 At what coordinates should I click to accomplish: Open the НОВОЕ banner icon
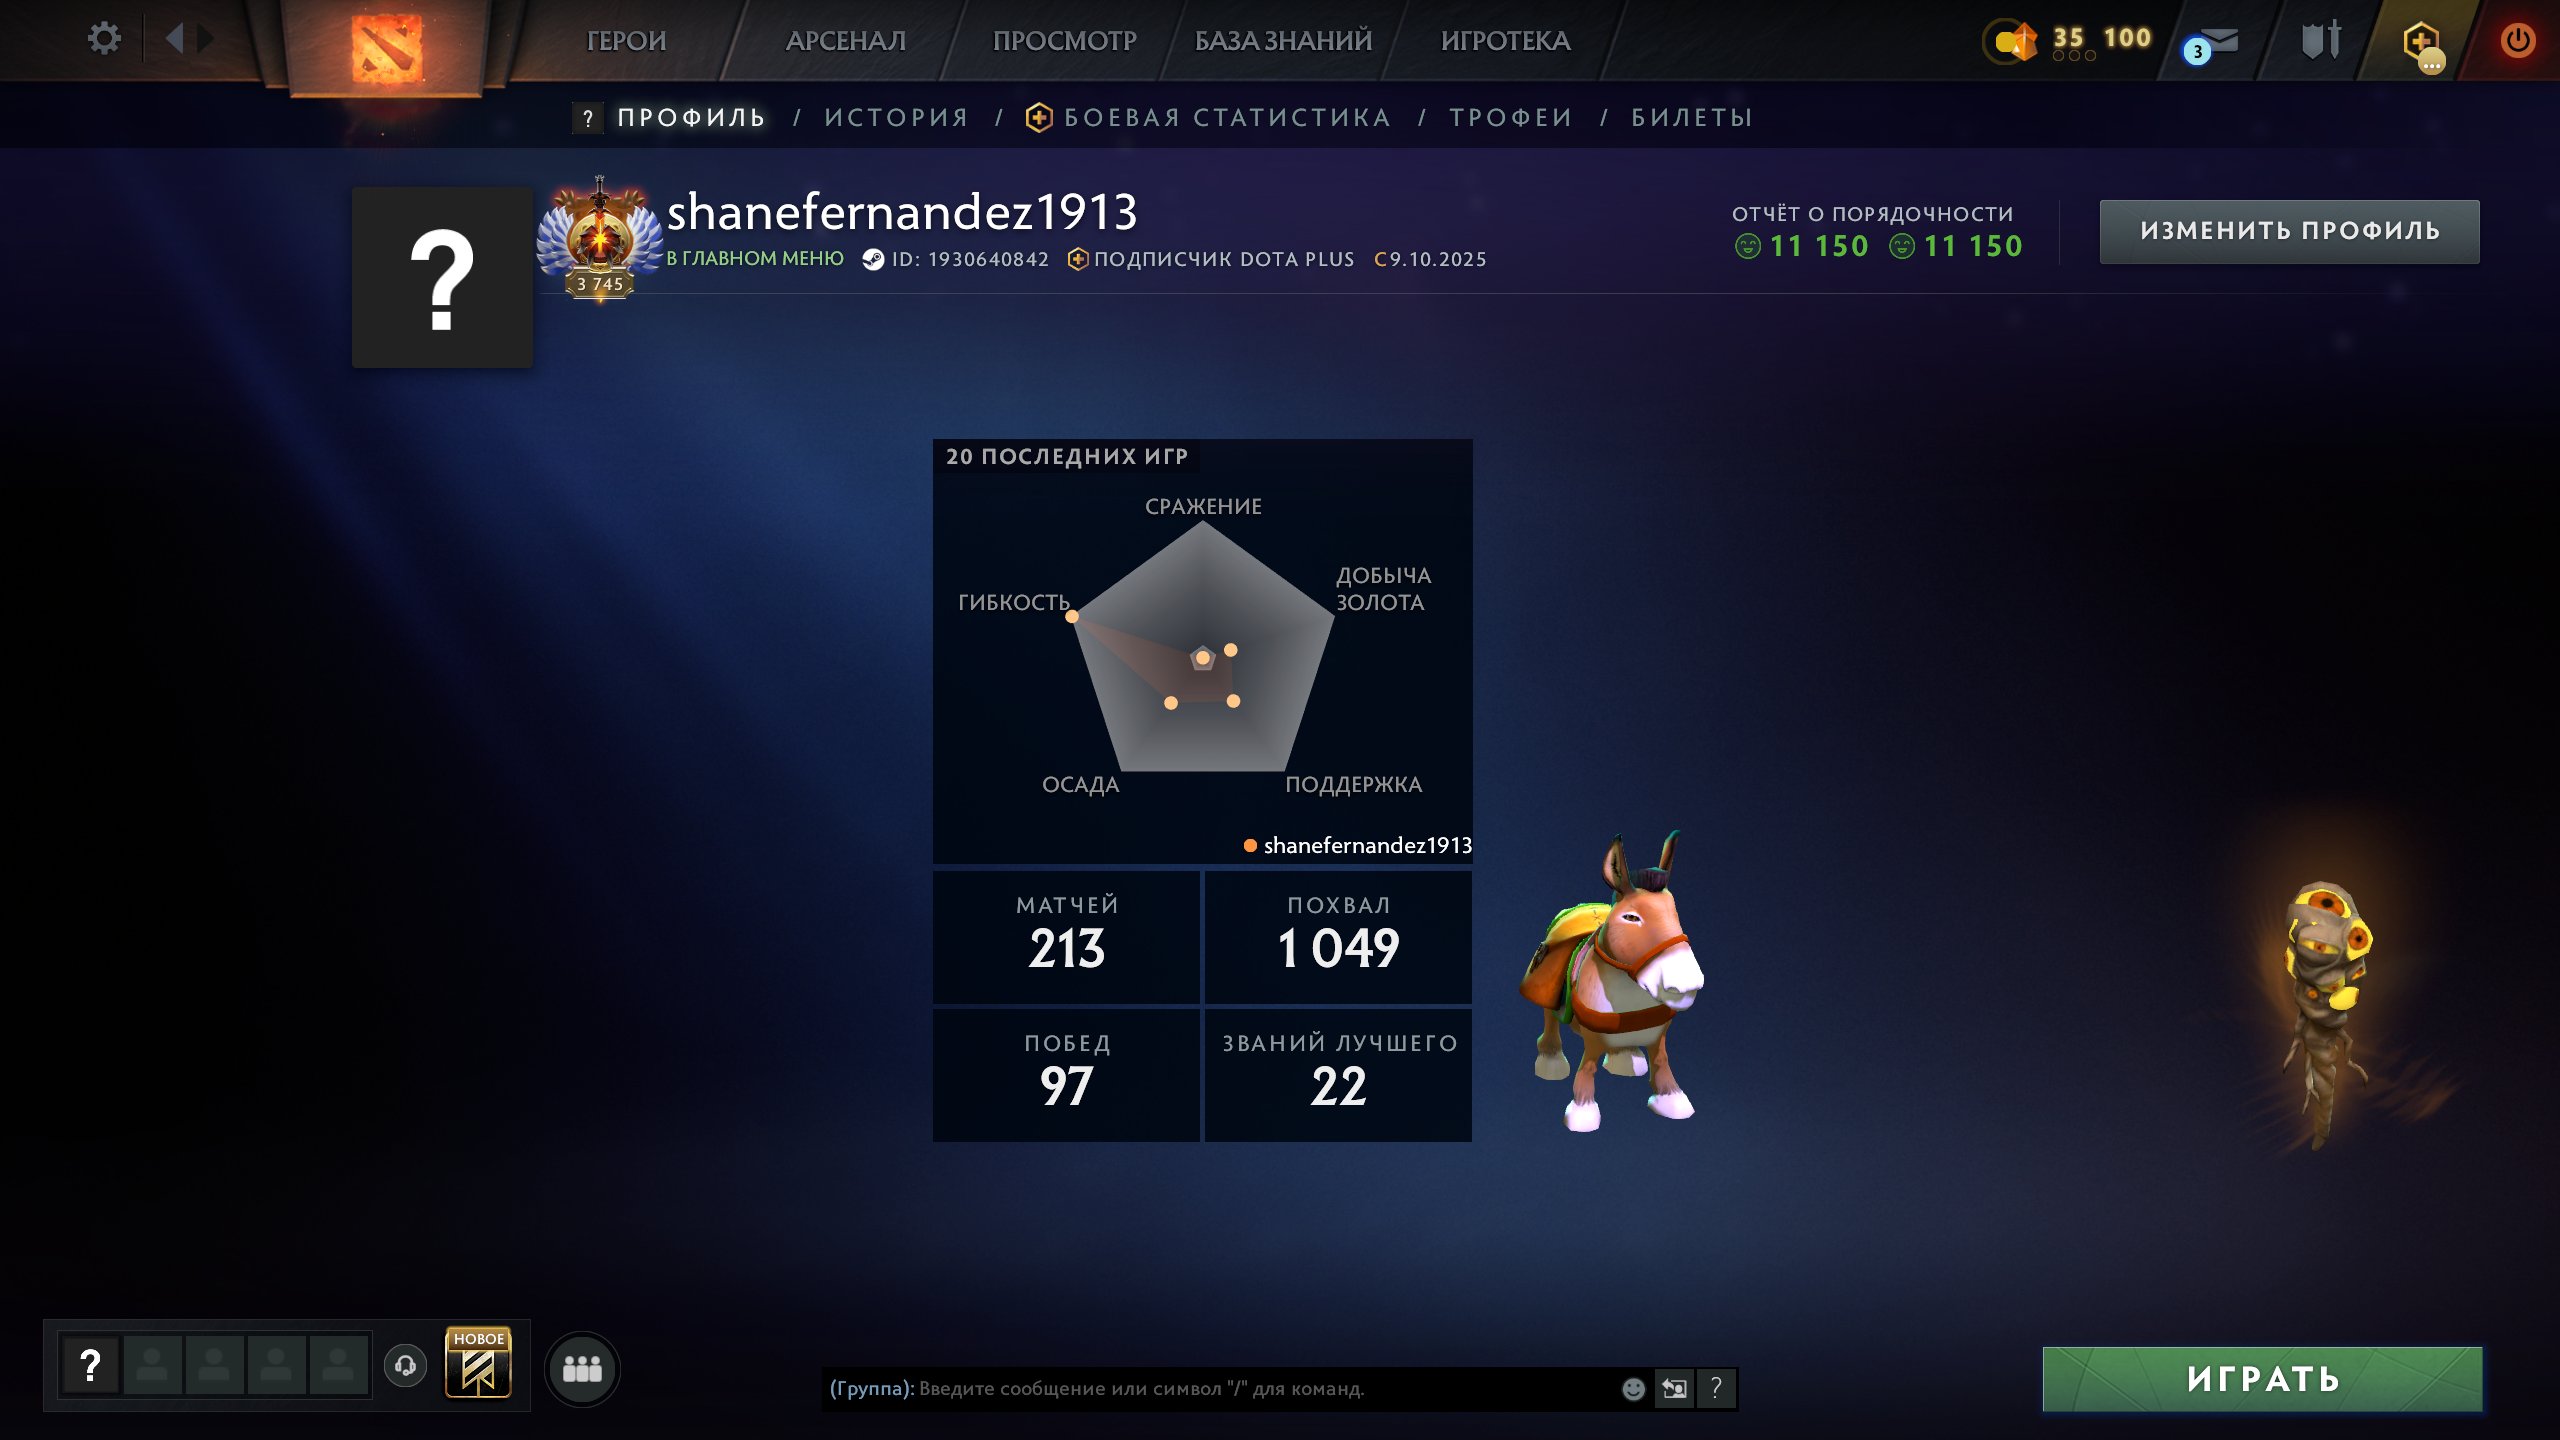point(478,1362)
